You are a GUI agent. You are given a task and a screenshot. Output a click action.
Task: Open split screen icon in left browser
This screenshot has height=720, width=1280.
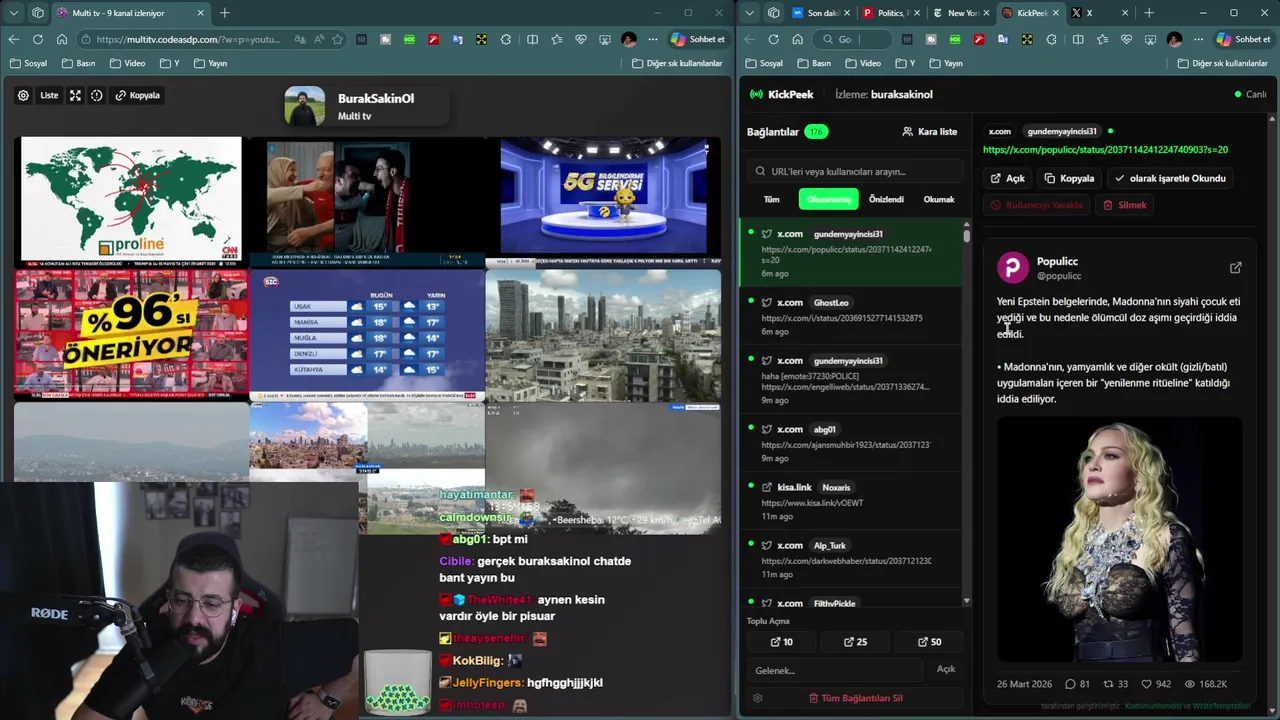click(x=532, y=39)
